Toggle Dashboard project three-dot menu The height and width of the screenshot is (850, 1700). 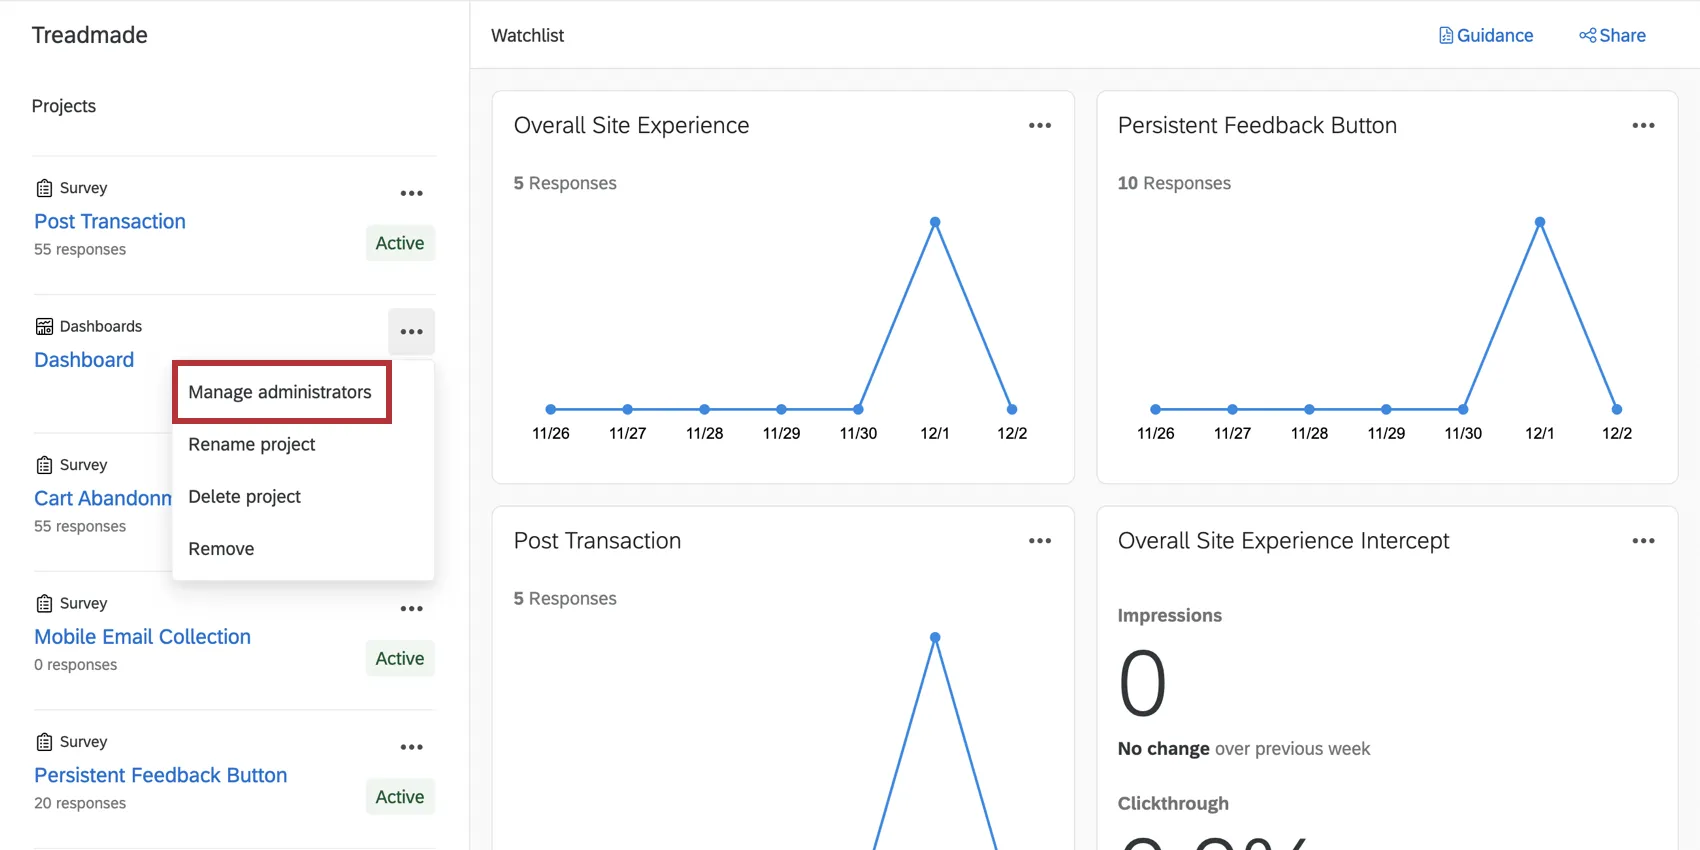point(411,332)
